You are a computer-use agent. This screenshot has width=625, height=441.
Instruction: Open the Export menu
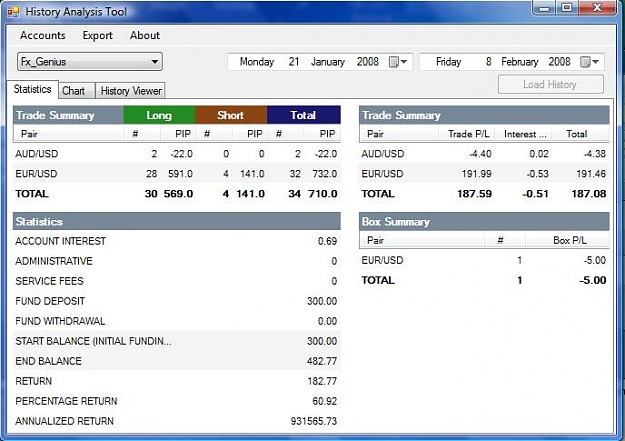pyautogui.click(x=97, y=35)
